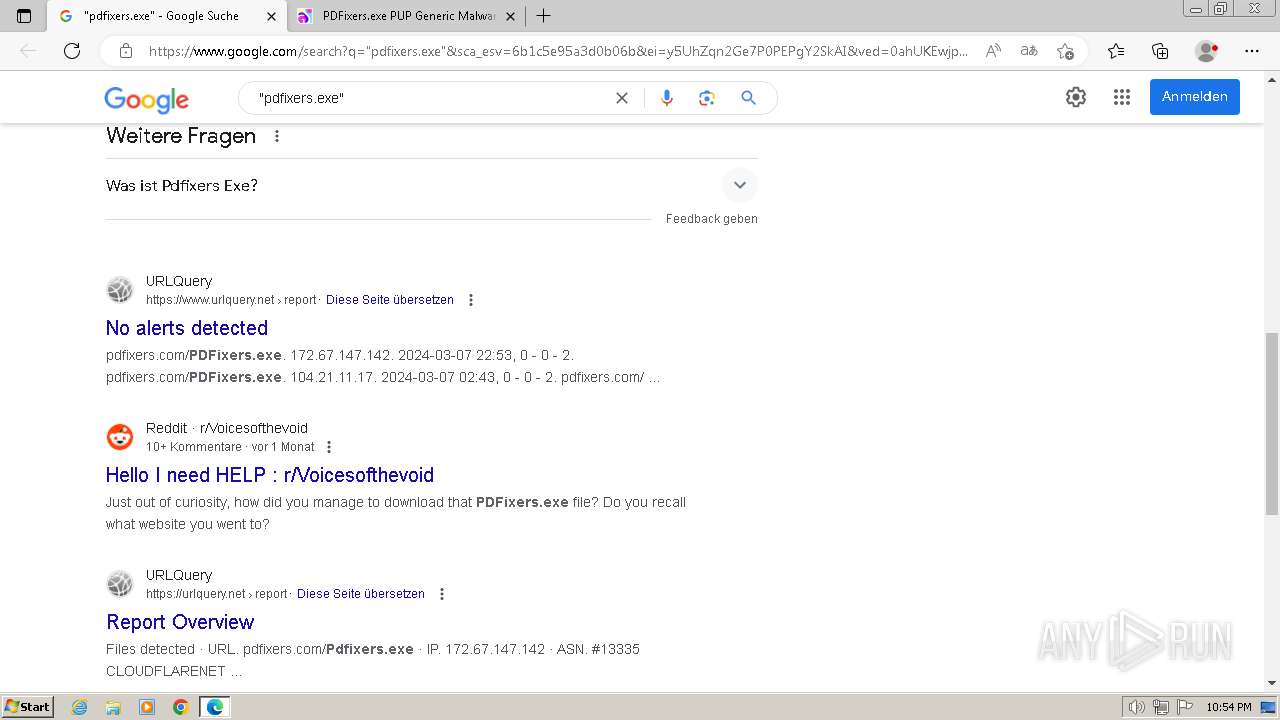This screenshot has height=720, width=1280.
Task: Open the No alerts detected result
Action: pyautogui.click(x=187, y=328)
